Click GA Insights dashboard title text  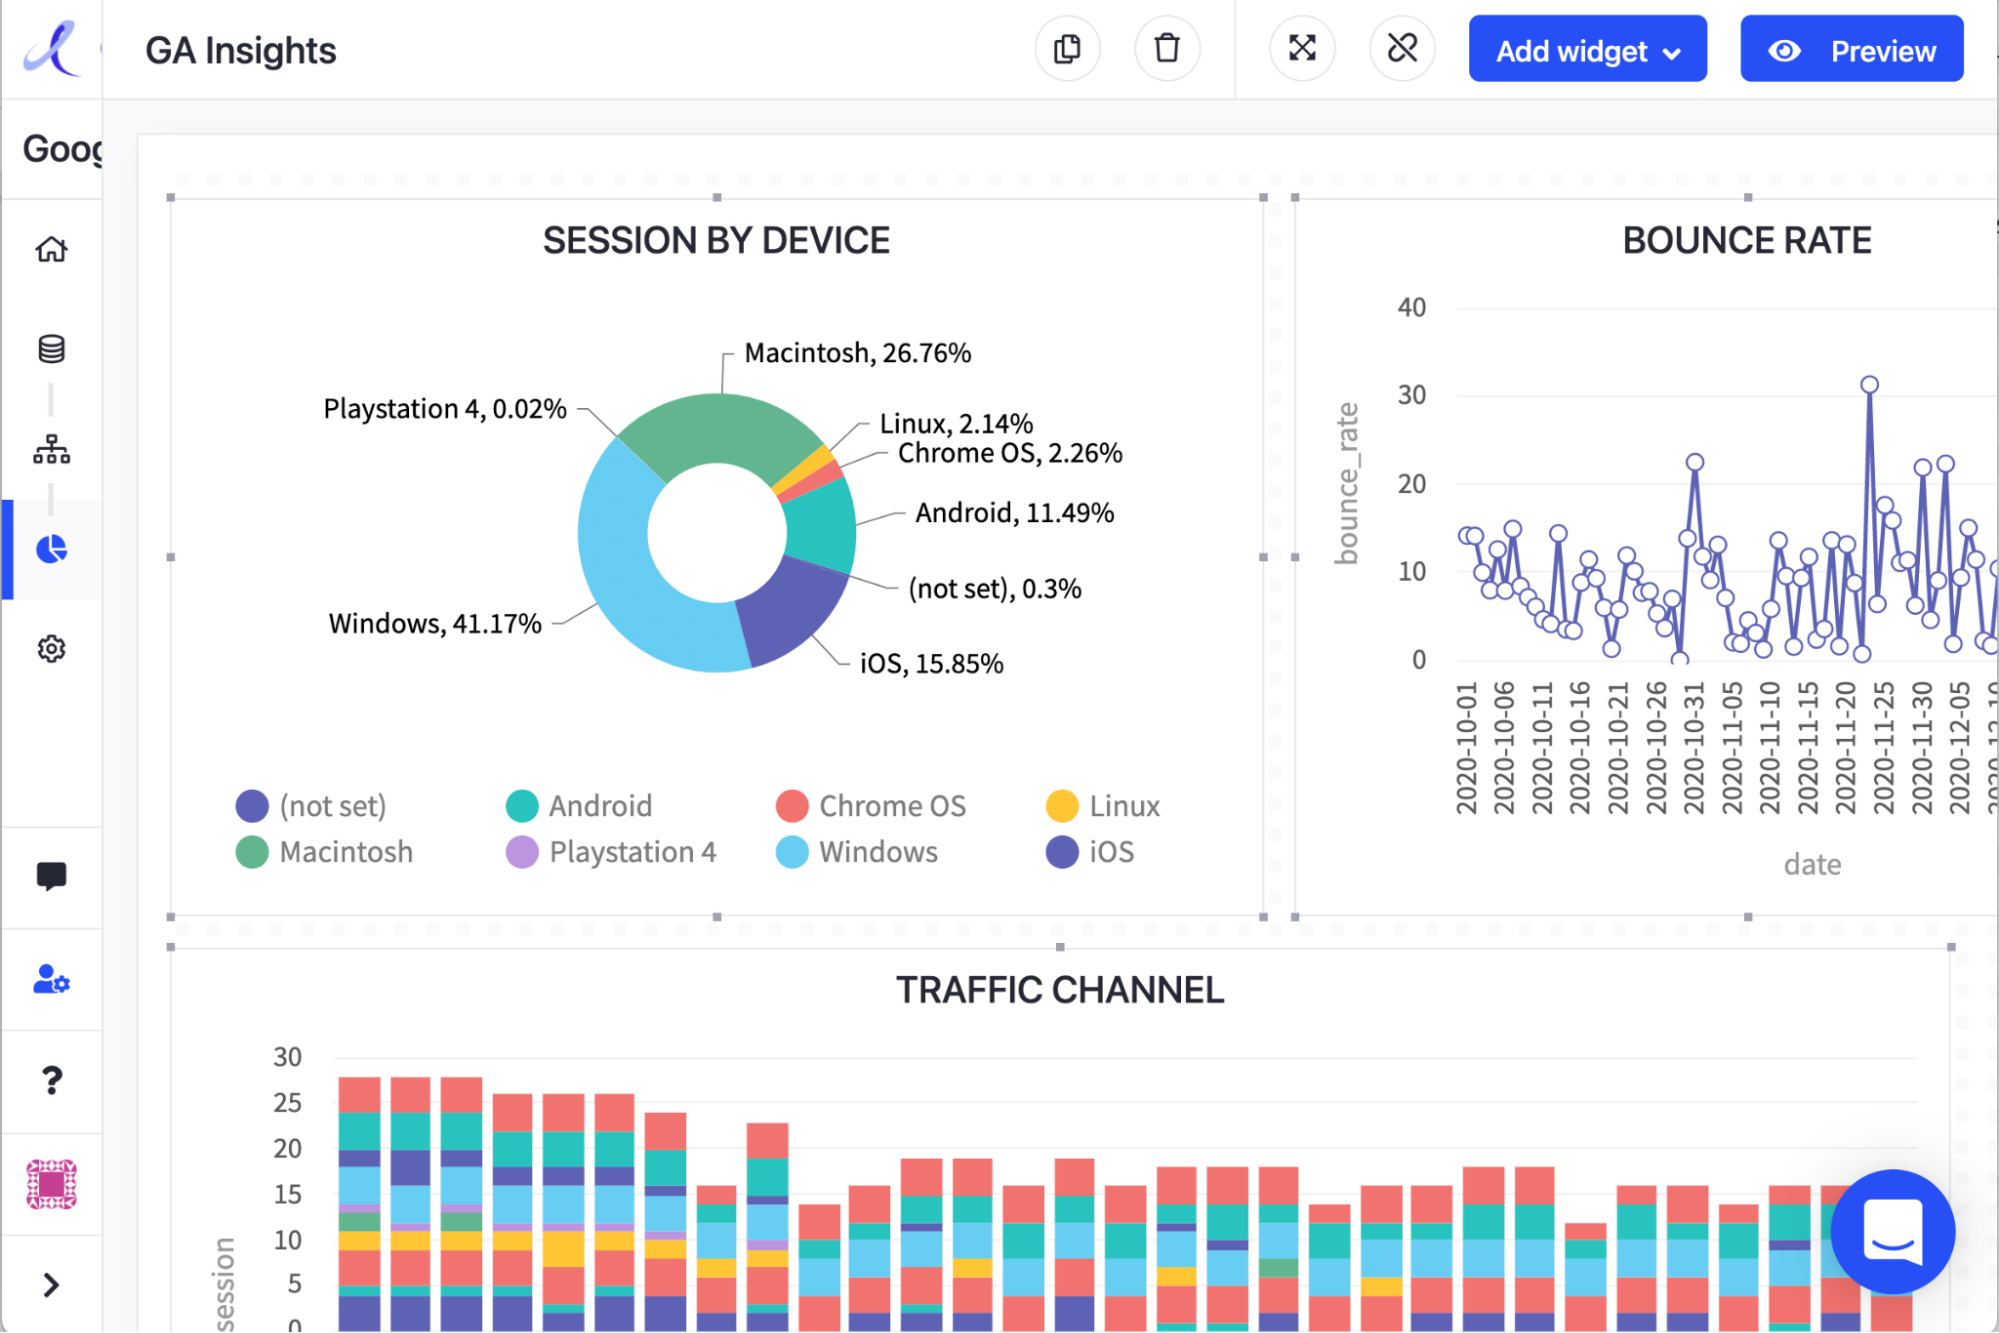(x=241, y=49)
